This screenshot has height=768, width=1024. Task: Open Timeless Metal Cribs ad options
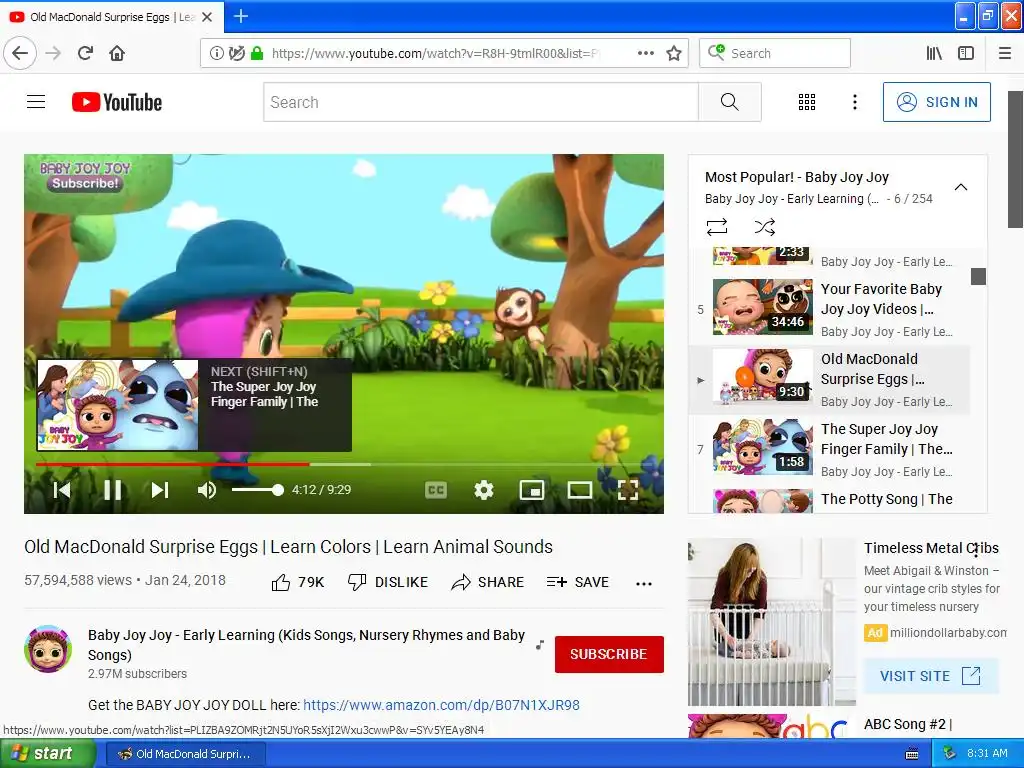[x=976, y=550]
